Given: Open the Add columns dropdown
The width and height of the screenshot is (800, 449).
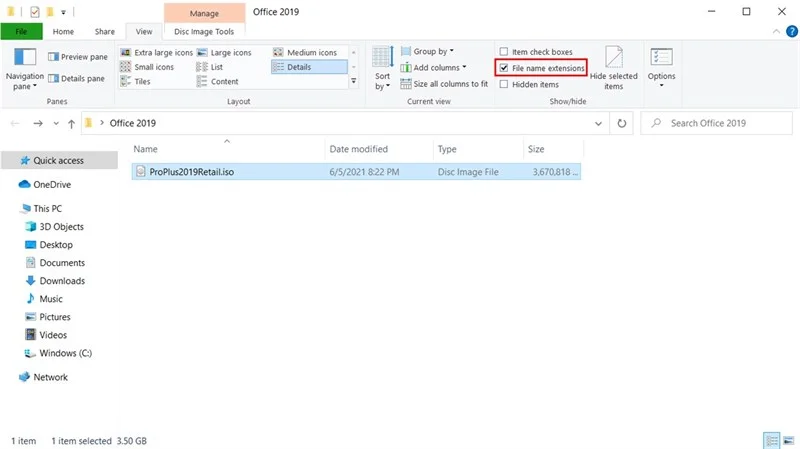Looking at the screenshot, I should 434,67.
